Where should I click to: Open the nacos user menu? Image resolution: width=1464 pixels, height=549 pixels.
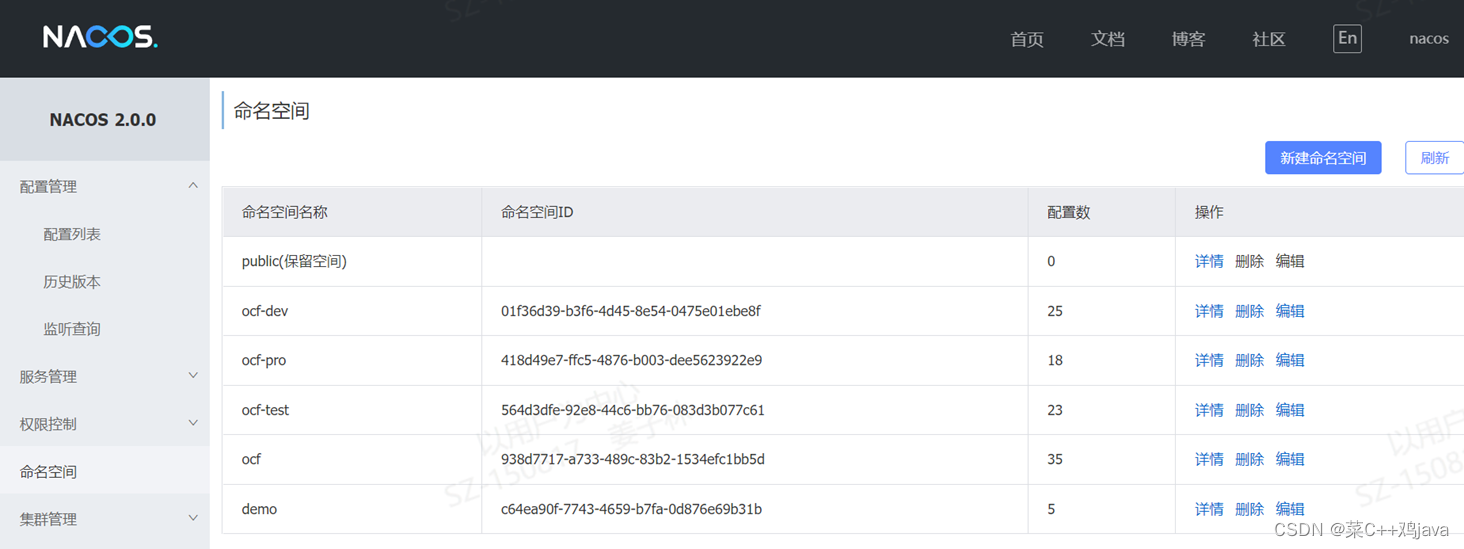(1429, 39)
